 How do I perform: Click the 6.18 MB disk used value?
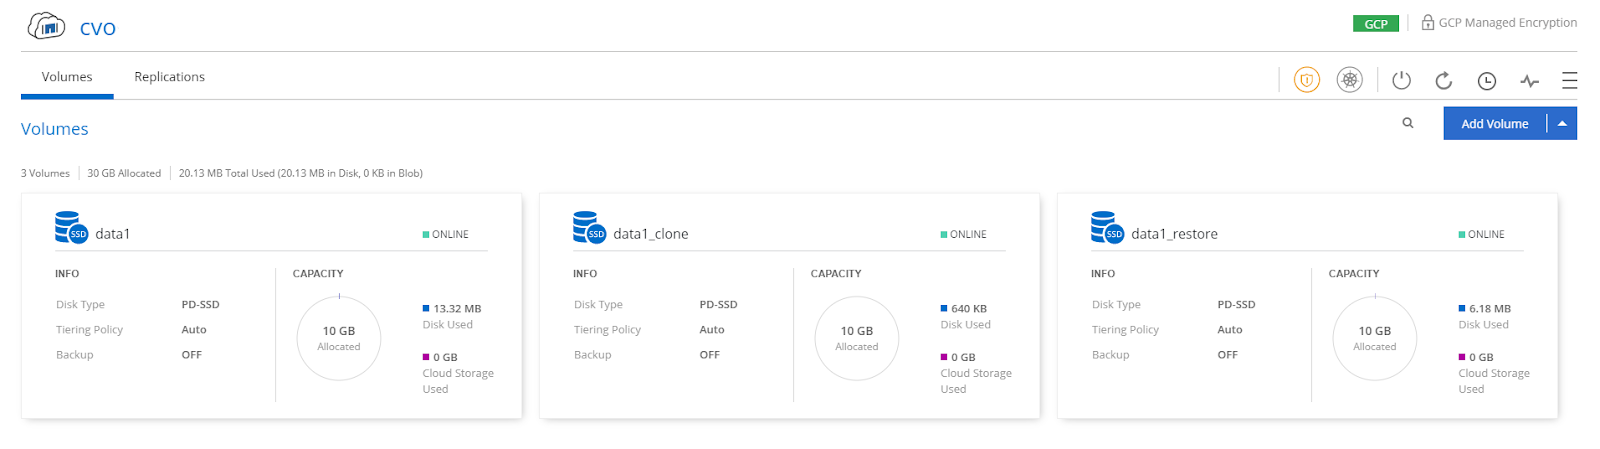click(1490, 309)
